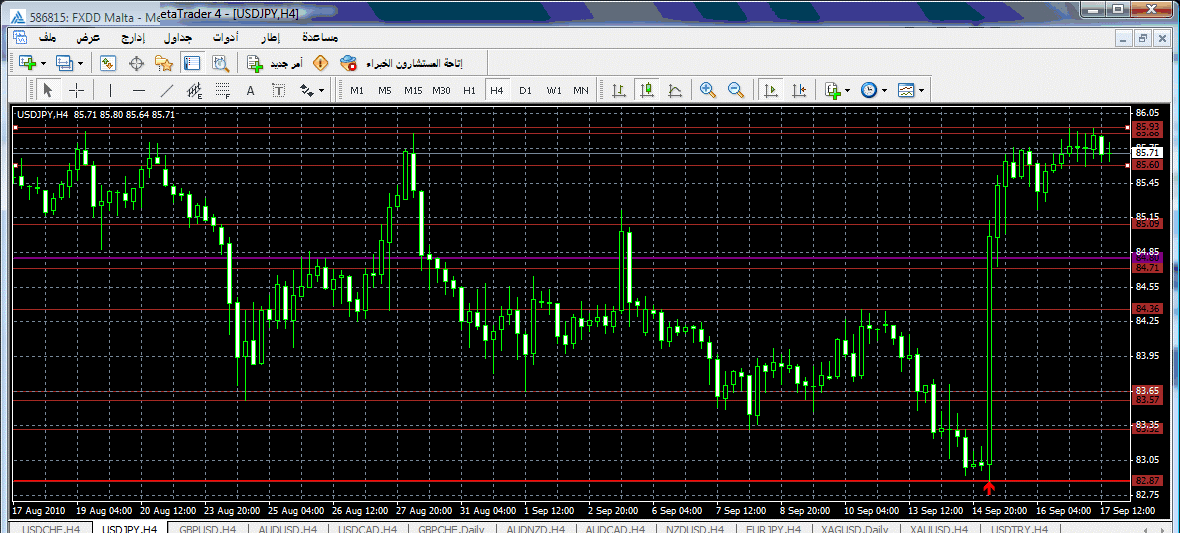Select the crosshair cursor tool
The height and width of the screenshot is (533, 1180).
point(76,90)
